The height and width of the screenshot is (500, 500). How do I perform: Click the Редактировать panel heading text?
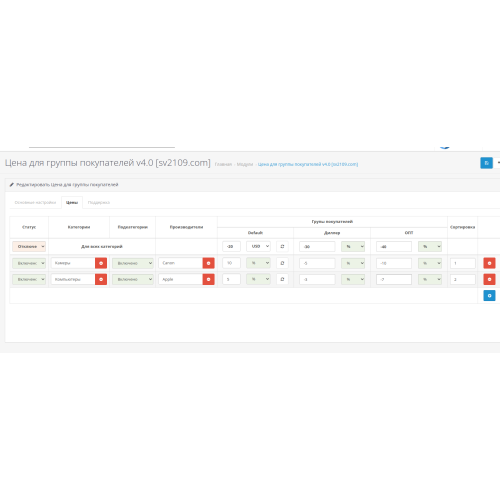(67, 185)
